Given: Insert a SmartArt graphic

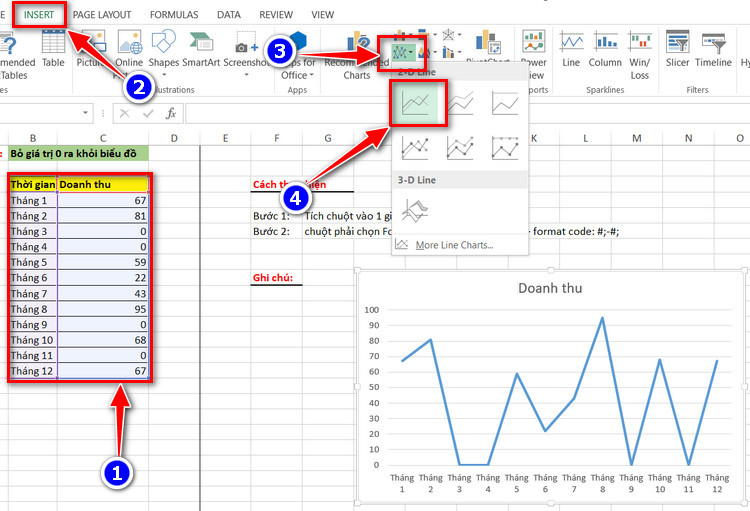Looking at the screenshot, I should tap(201, 49).
